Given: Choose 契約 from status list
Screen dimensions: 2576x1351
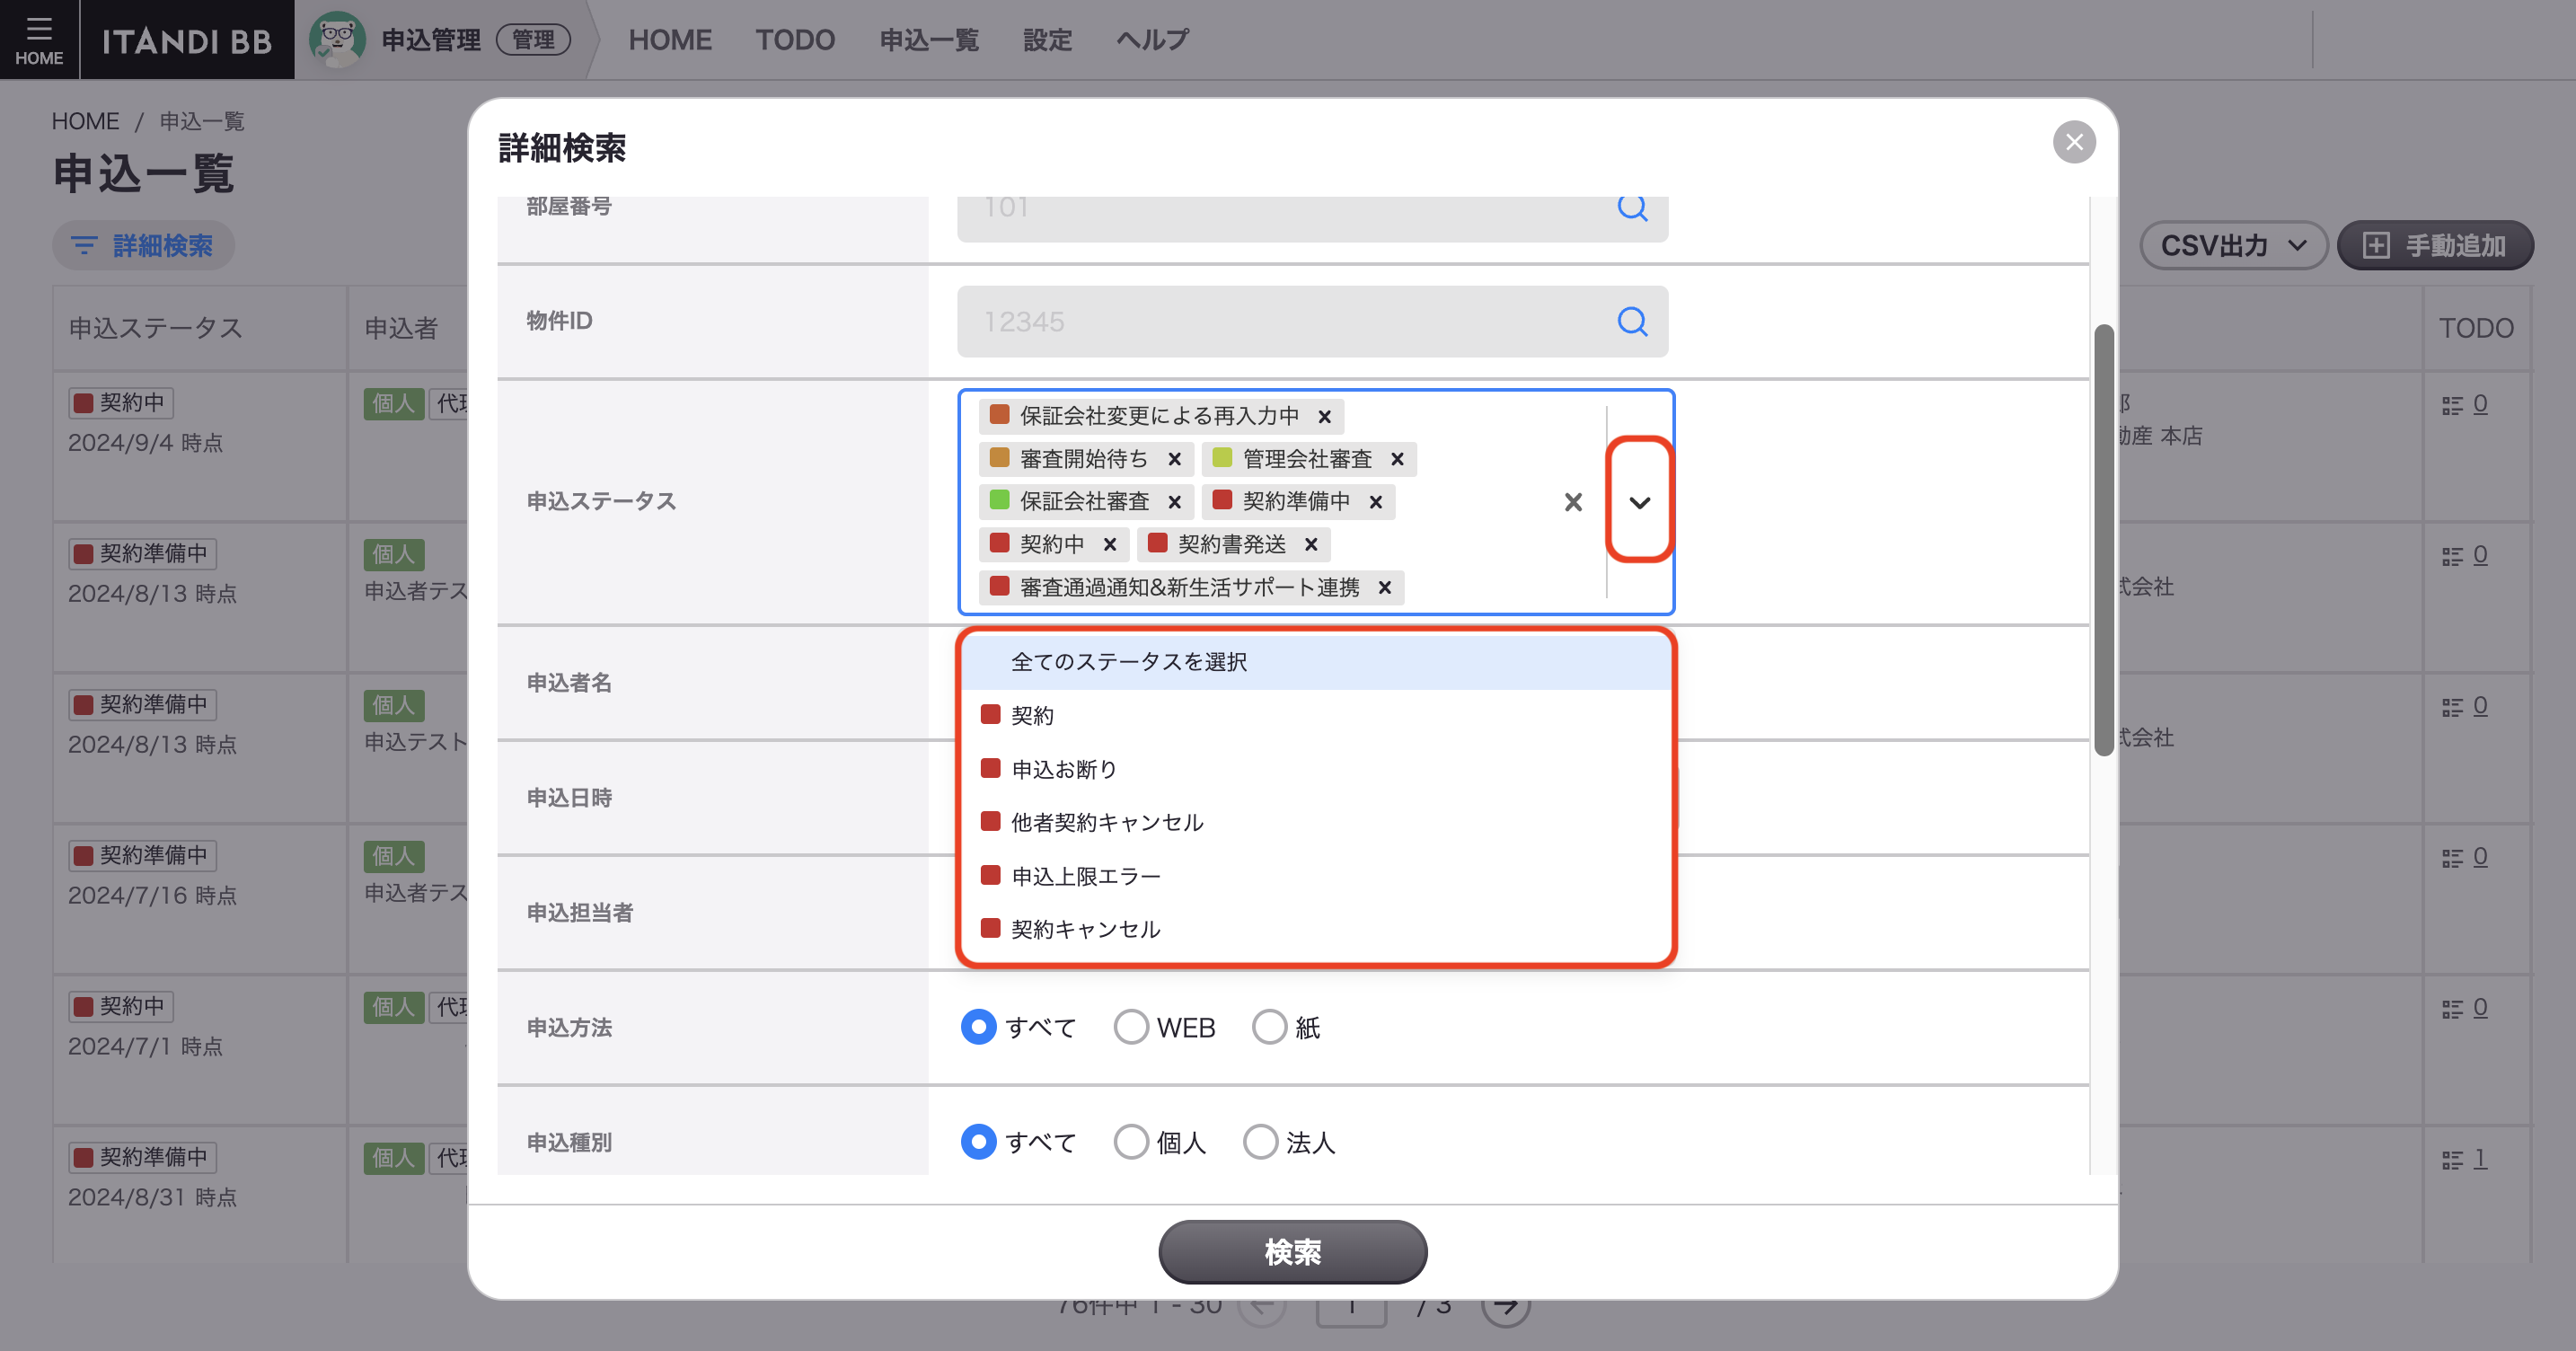Looking at the screenshot, I should 1316,716.
